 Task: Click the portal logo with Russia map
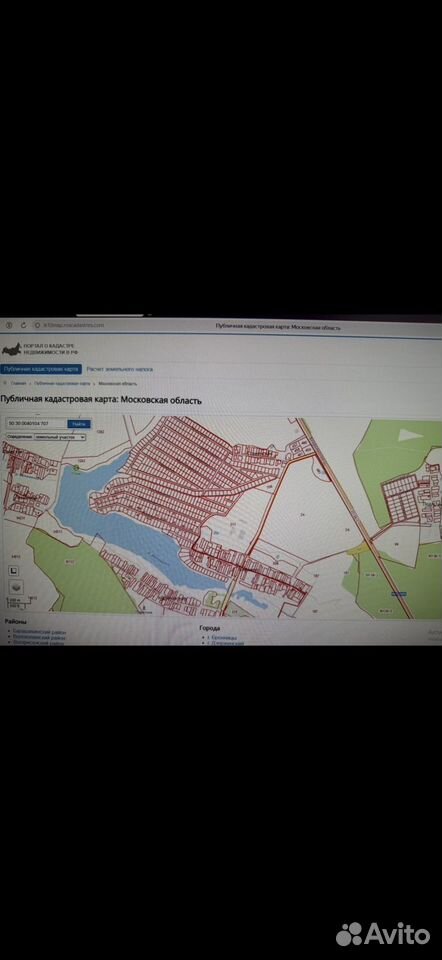pyautogui.click(x=12, y=350)
